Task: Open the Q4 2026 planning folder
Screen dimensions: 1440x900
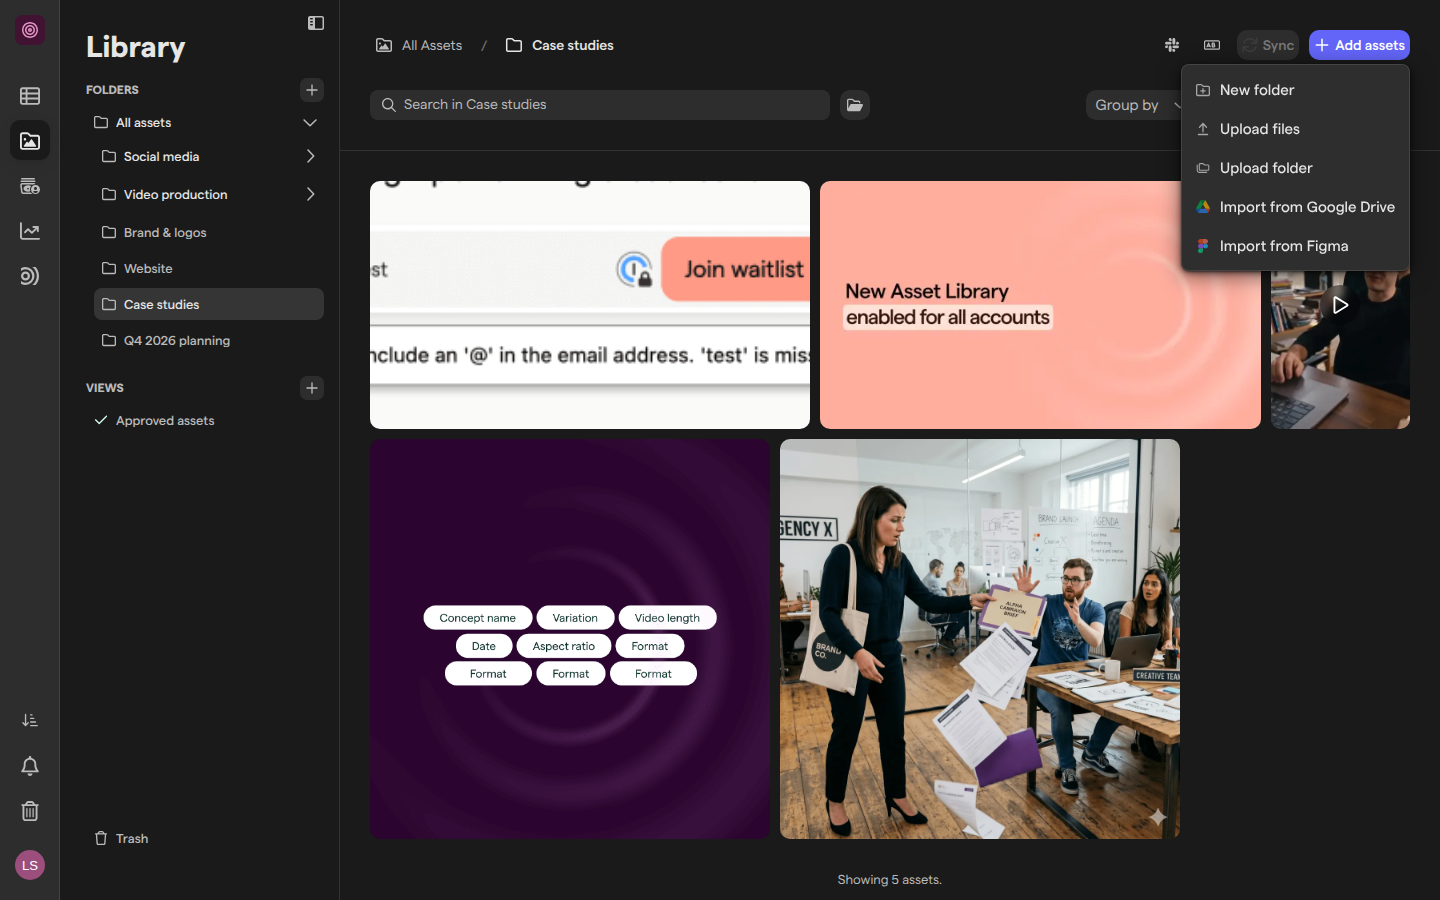Action: (209, 340)
